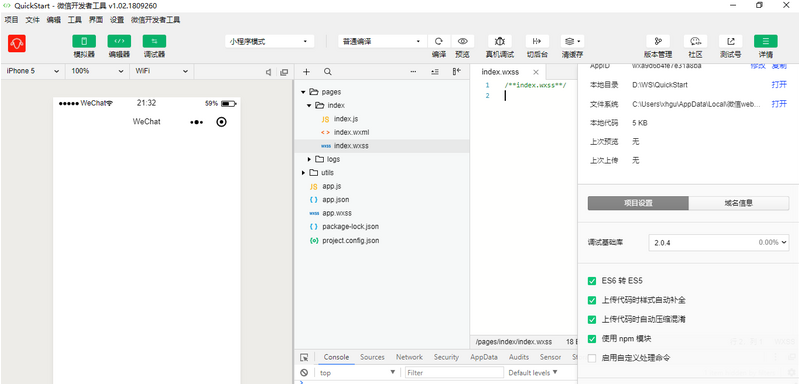
Task: Clear the console with the ban icon
Action: coord(304,373)
